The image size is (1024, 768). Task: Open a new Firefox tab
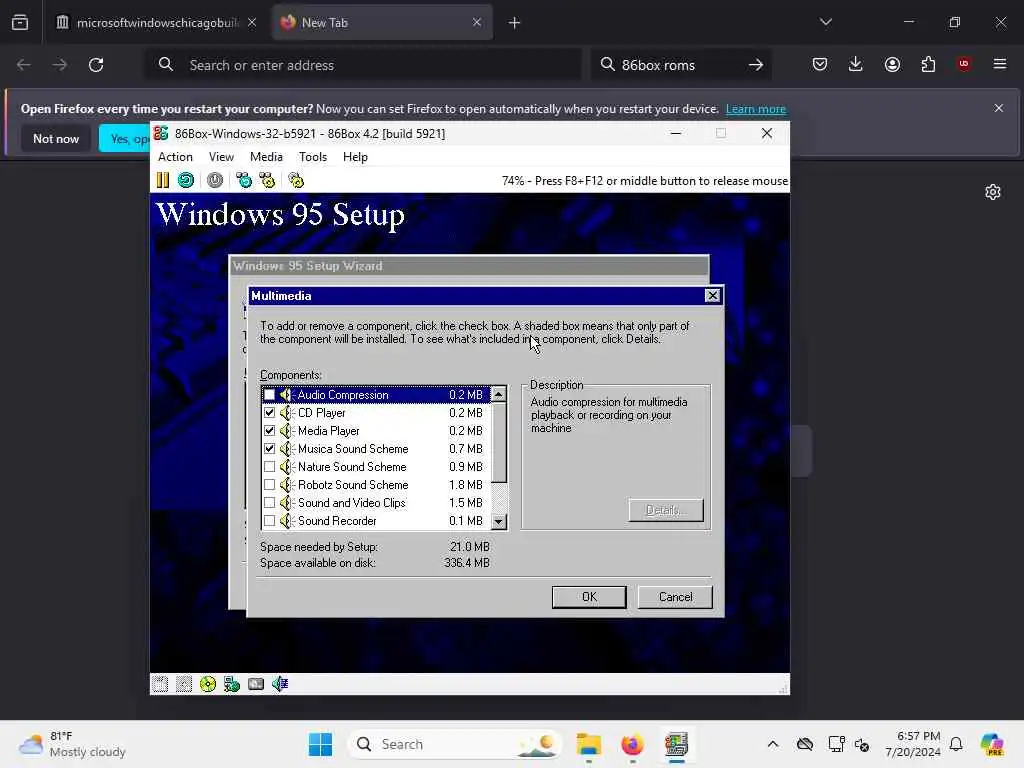[515, 23]
